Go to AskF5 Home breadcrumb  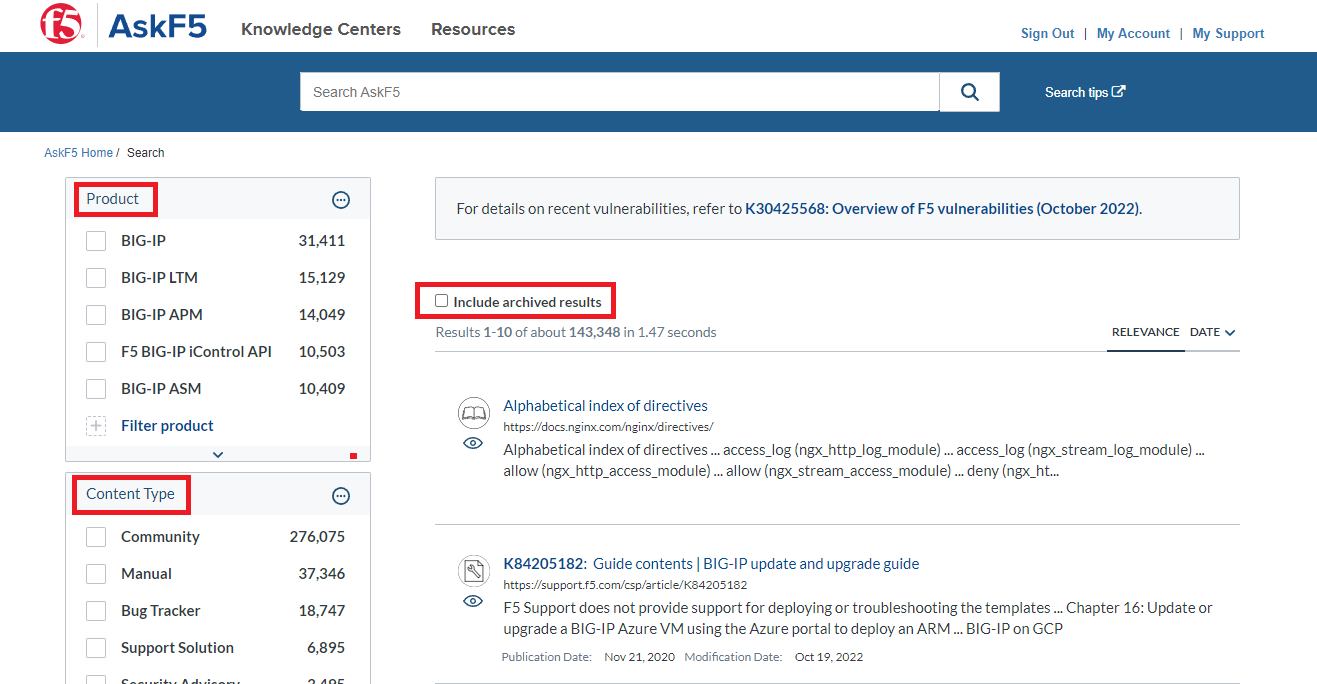[x=78, y=153]
